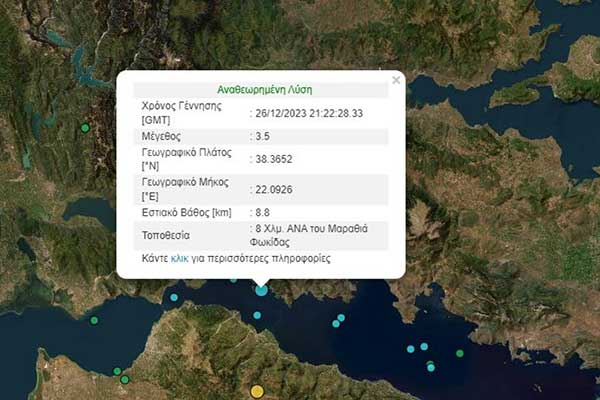Select the lone green marker in the western gulf
Image resolution: width=600 pixels, height=400 pixels.
click(94, 320)
